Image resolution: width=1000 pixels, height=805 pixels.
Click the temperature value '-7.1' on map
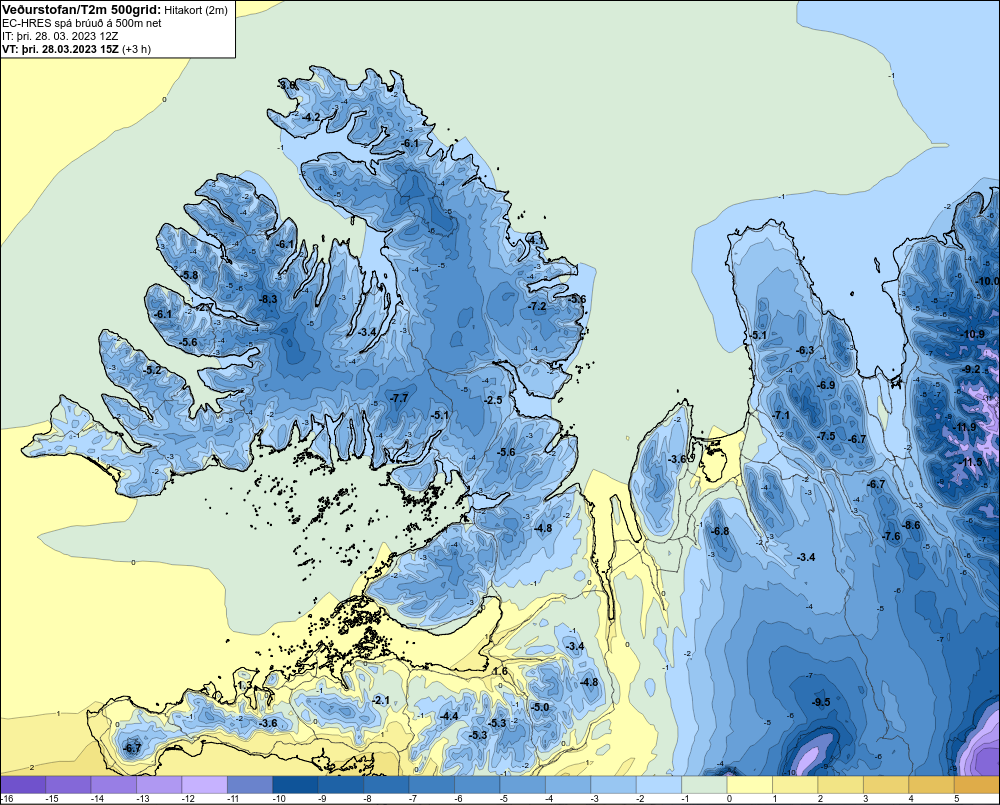pos(781,415)
